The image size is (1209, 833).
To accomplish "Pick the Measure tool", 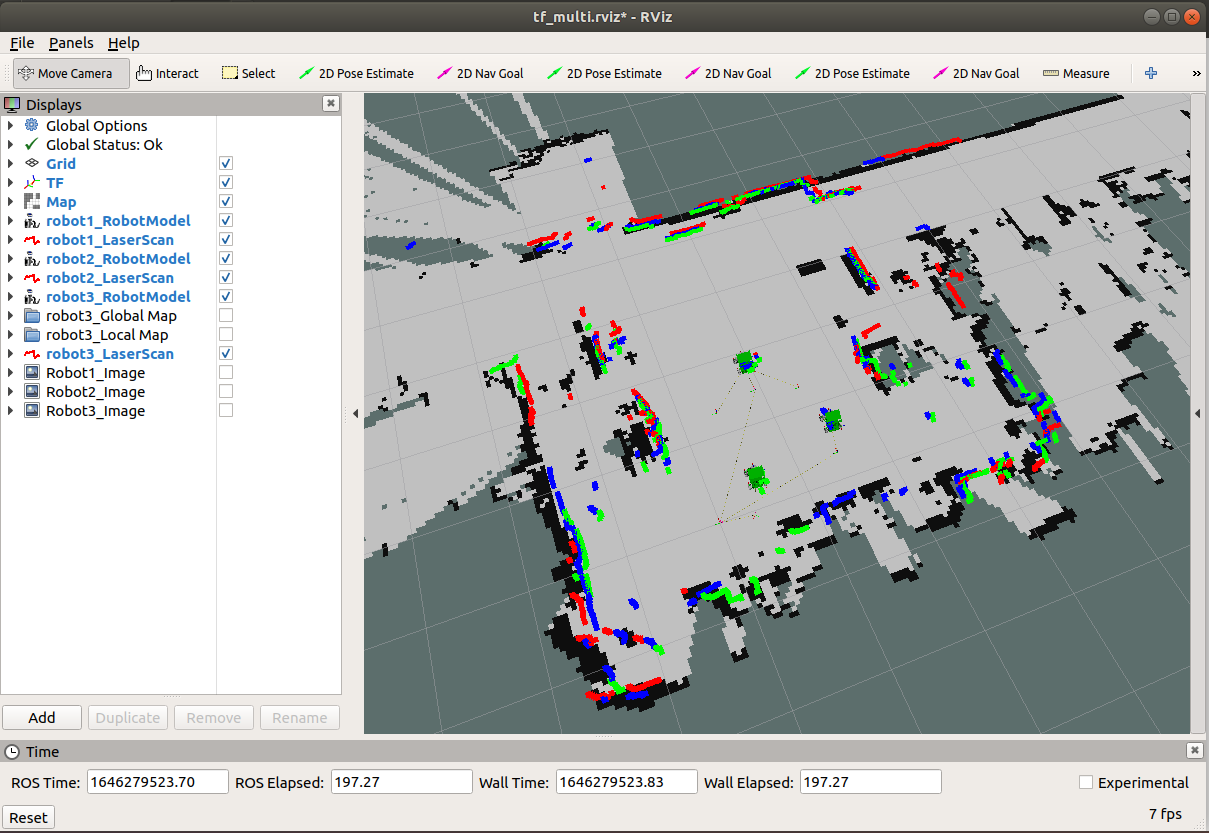I will click(x=1076, y=73).
